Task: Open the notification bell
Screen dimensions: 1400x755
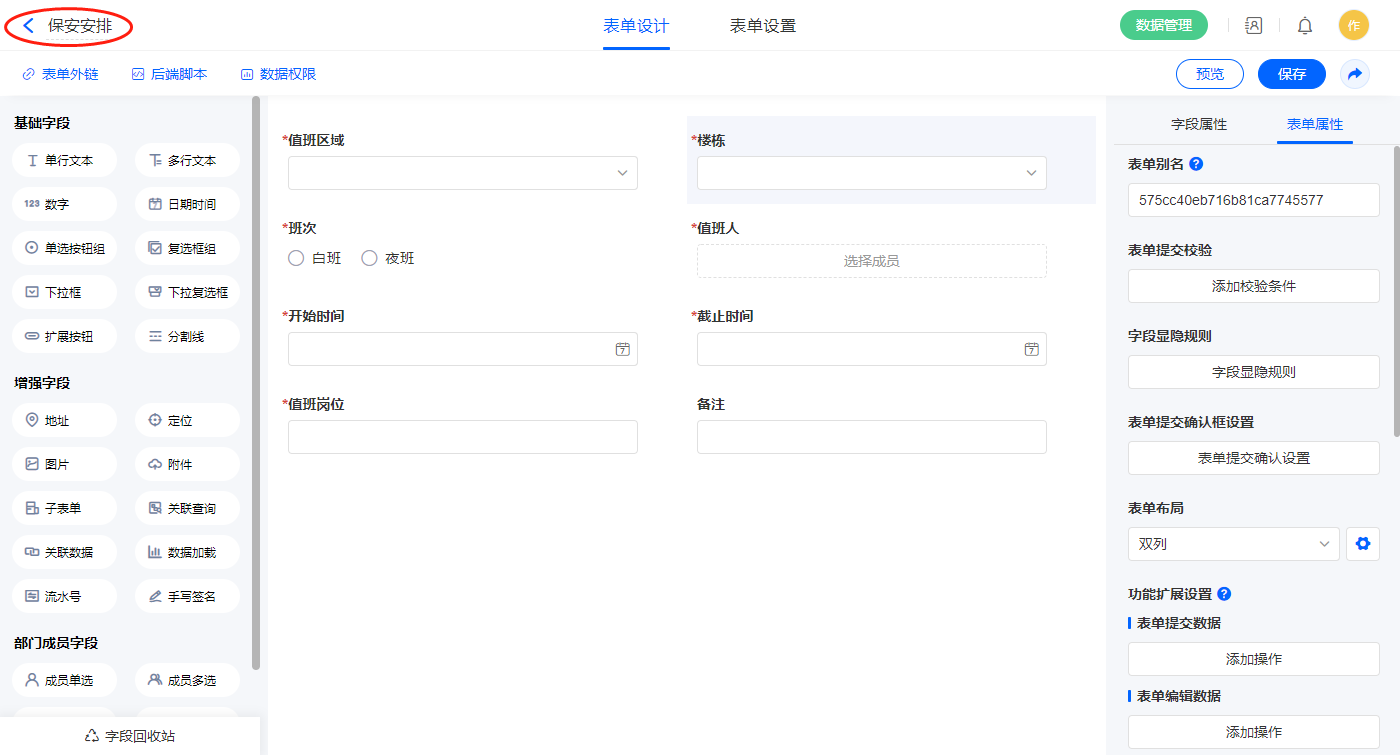Action: click(x=1304, y=26)
